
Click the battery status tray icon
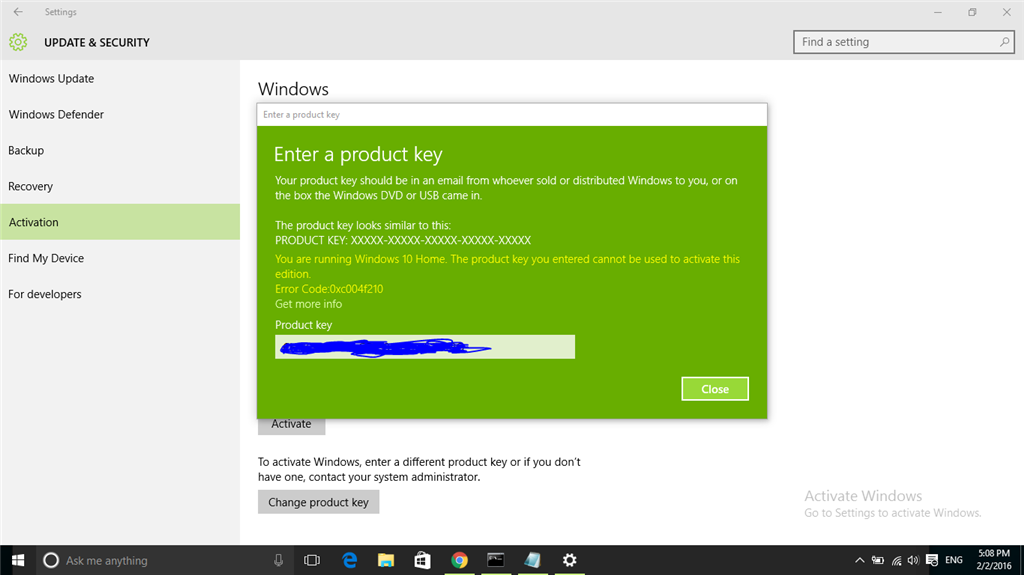click(878, 560)
